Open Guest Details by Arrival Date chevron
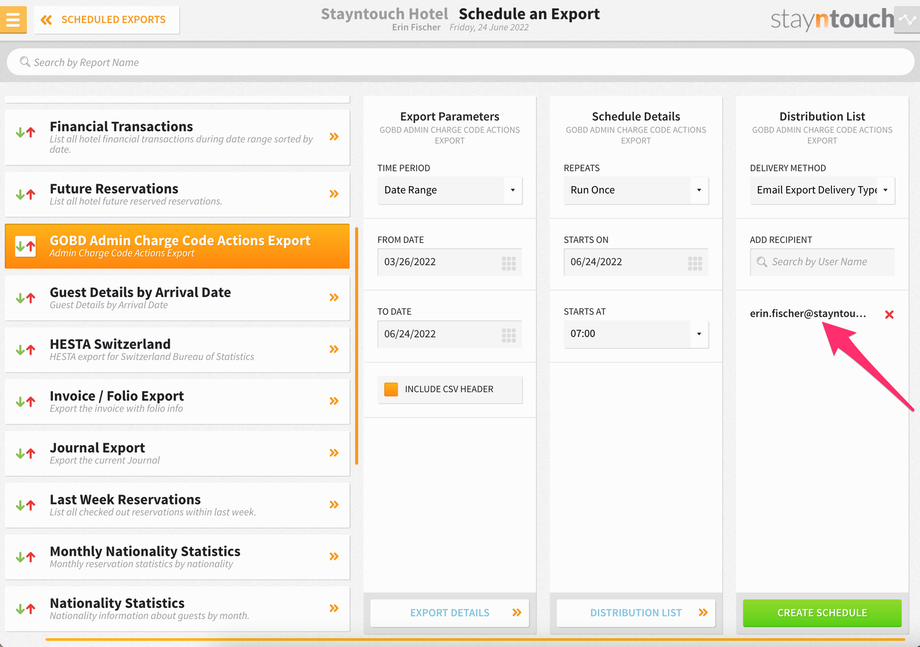The width and height of the screenshot is (920, 647). [334, 297]
